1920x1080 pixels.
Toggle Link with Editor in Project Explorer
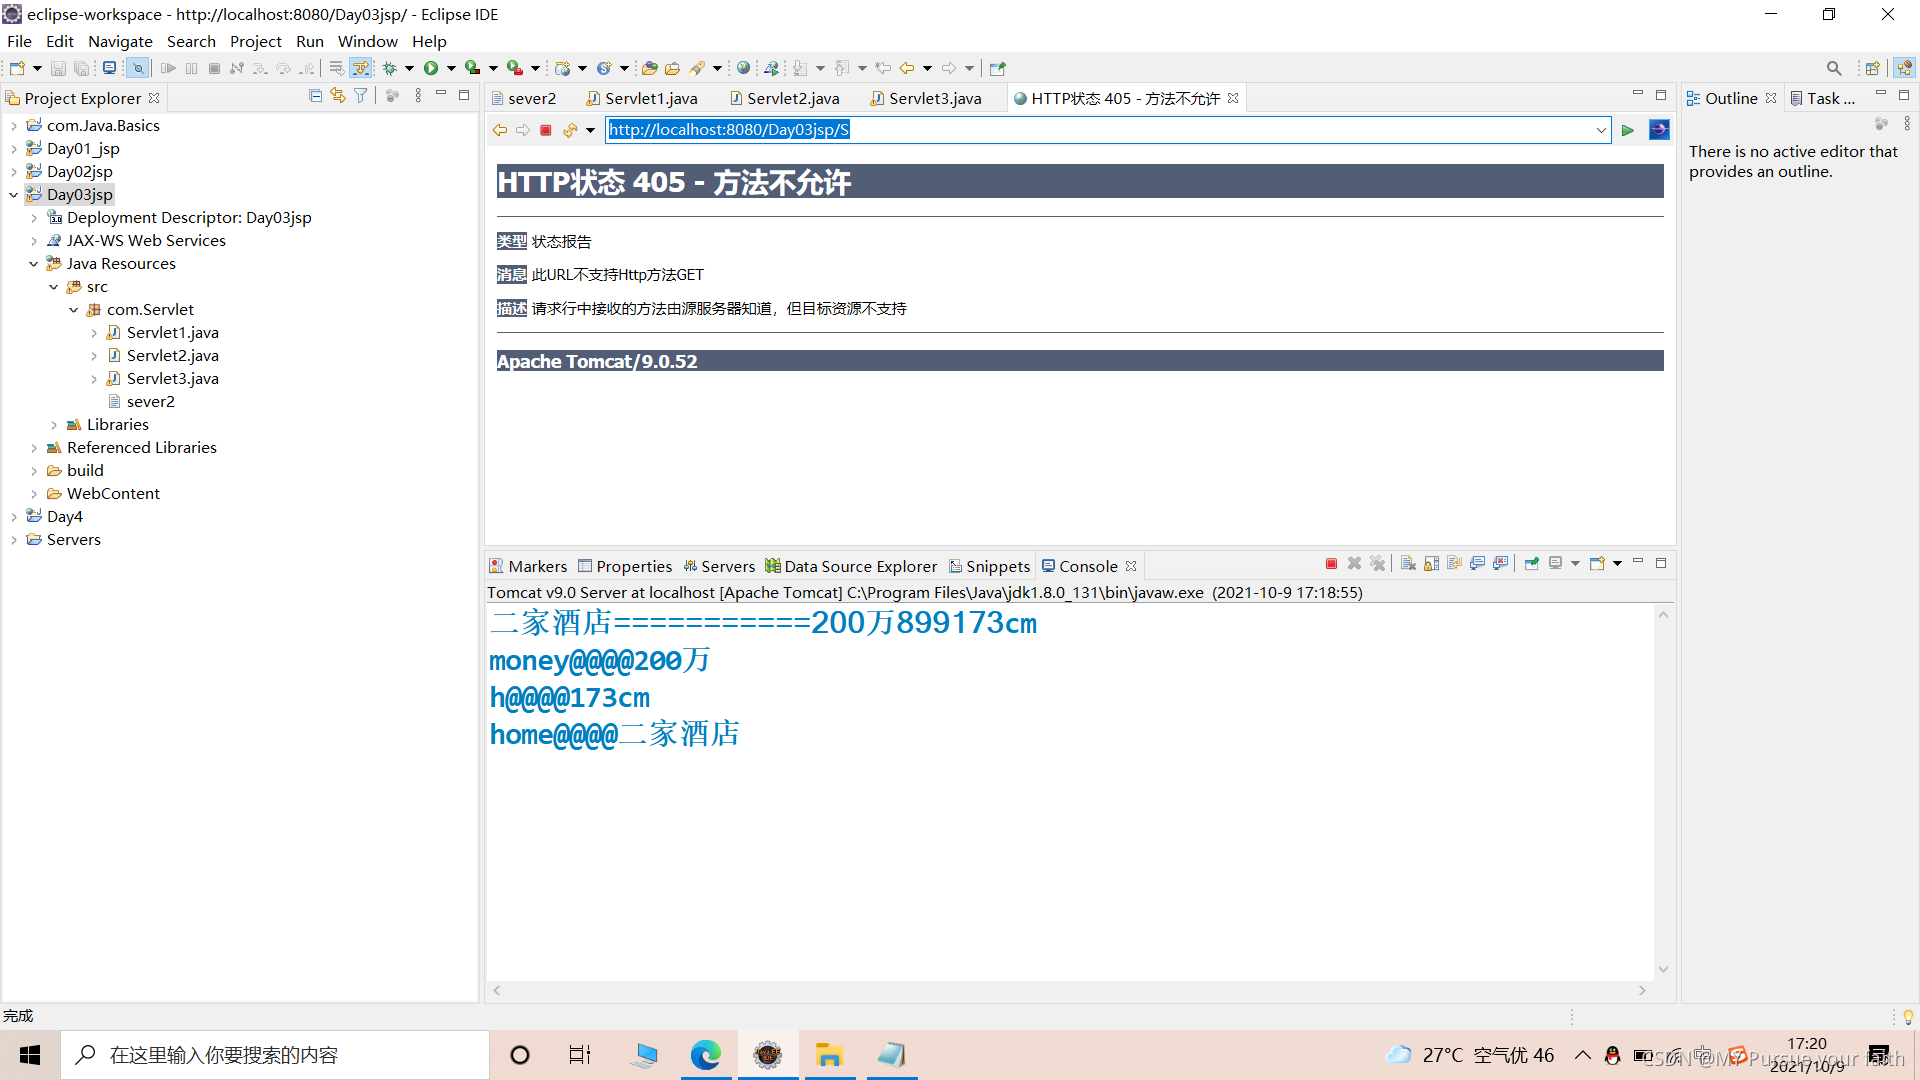[338, 96]
